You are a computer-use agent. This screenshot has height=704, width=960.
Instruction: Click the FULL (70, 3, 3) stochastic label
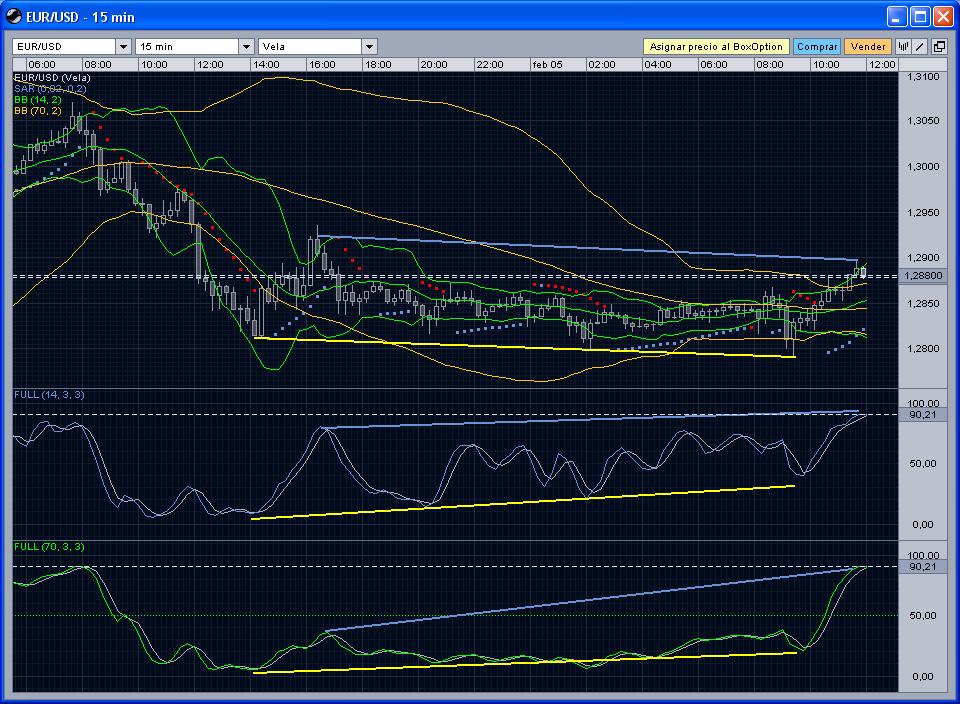pyautogui.click(x=49, y=547)
